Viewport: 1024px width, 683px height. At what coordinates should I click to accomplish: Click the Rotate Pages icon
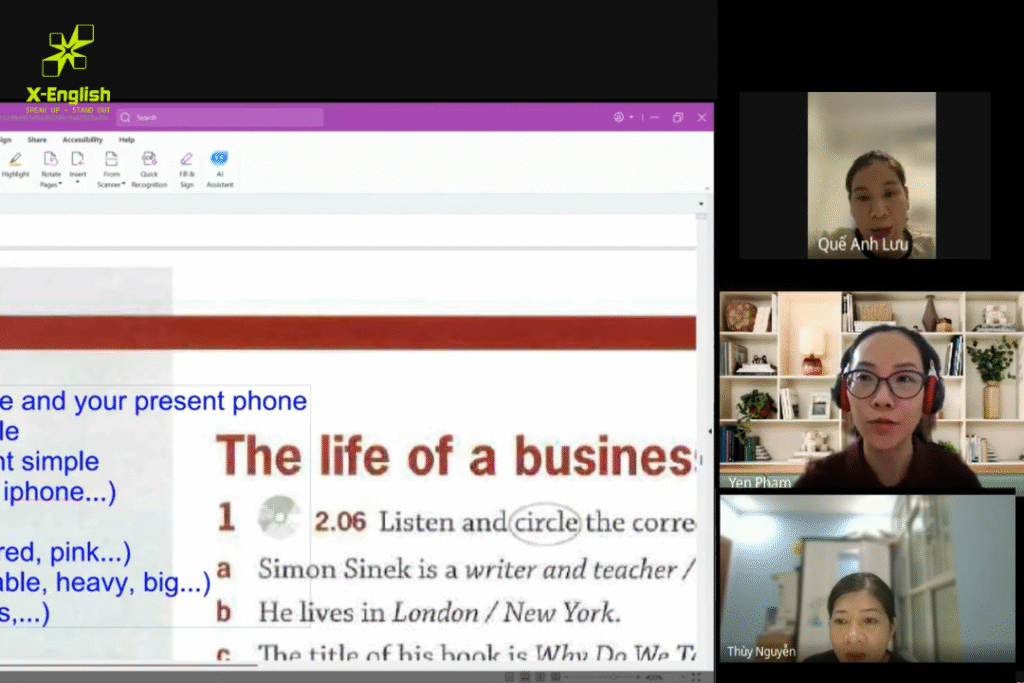tap(50, 159)
